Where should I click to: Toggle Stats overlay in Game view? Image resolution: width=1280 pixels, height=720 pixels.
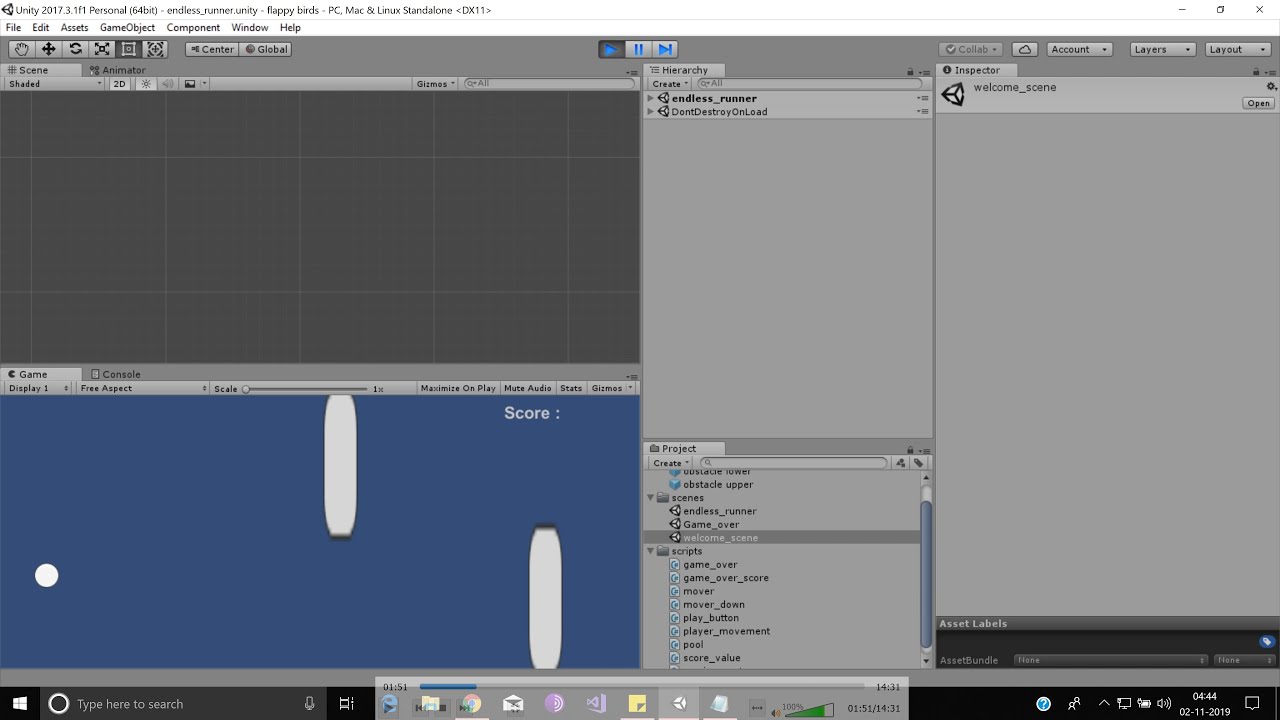(x=571, y=388)
